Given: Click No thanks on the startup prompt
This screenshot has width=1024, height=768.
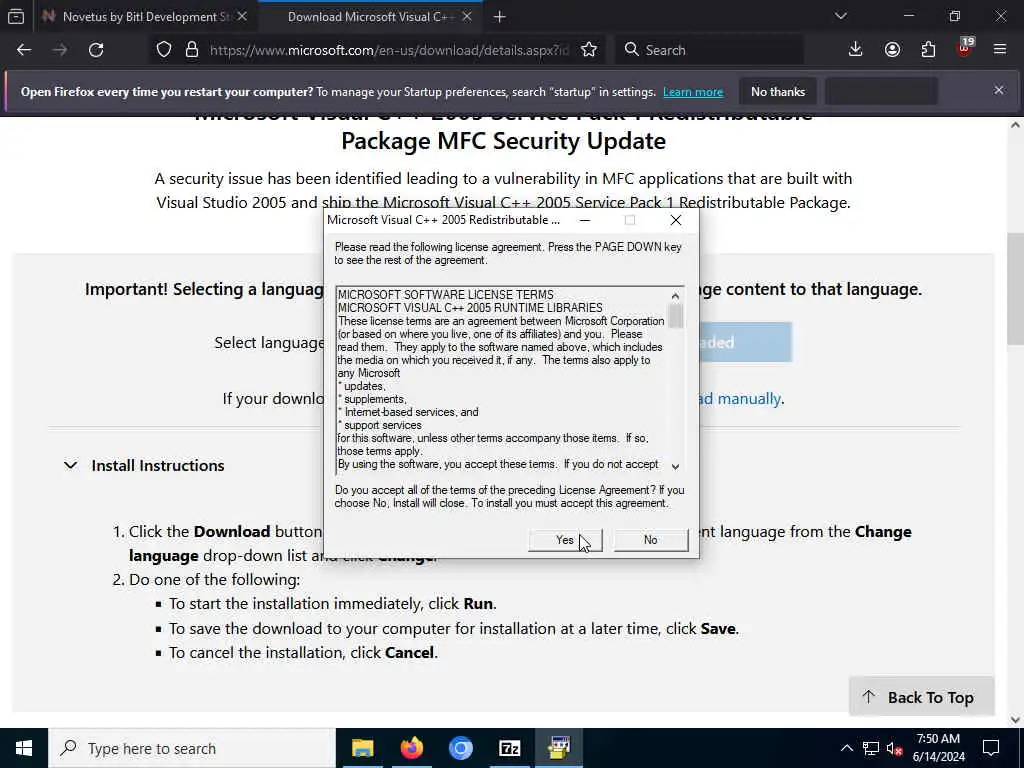Looking at the screenshot, I should pyautogui.click(x=778, y=92).
